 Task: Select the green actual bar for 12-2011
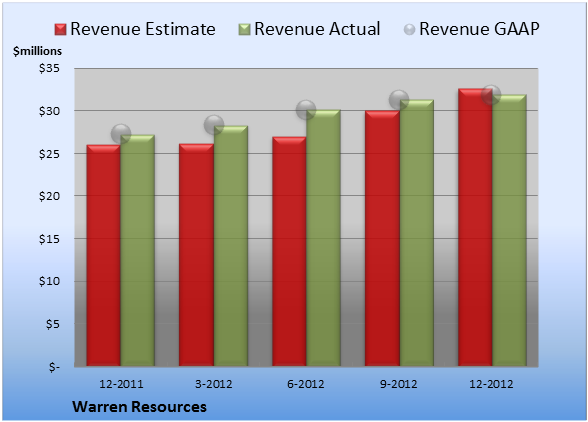(x=137, y=250)
